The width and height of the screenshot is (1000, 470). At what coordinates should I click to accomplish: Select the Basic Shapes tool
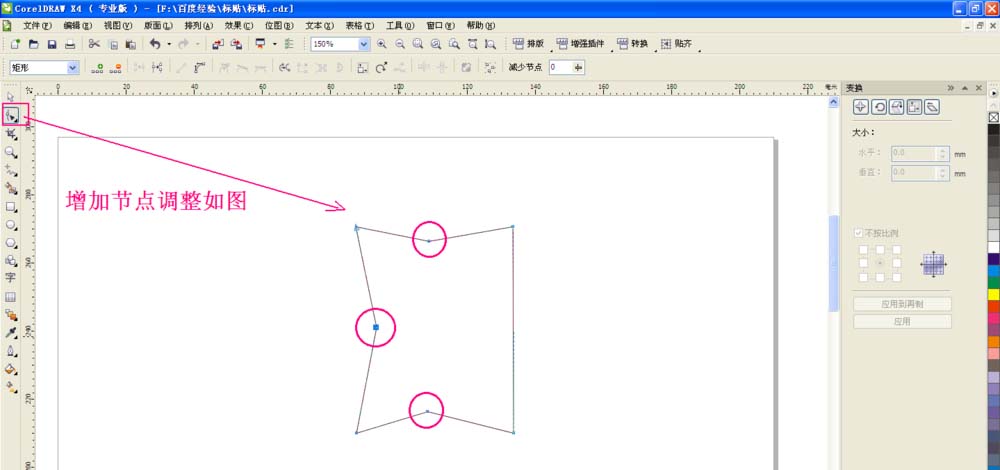[11, 261]
